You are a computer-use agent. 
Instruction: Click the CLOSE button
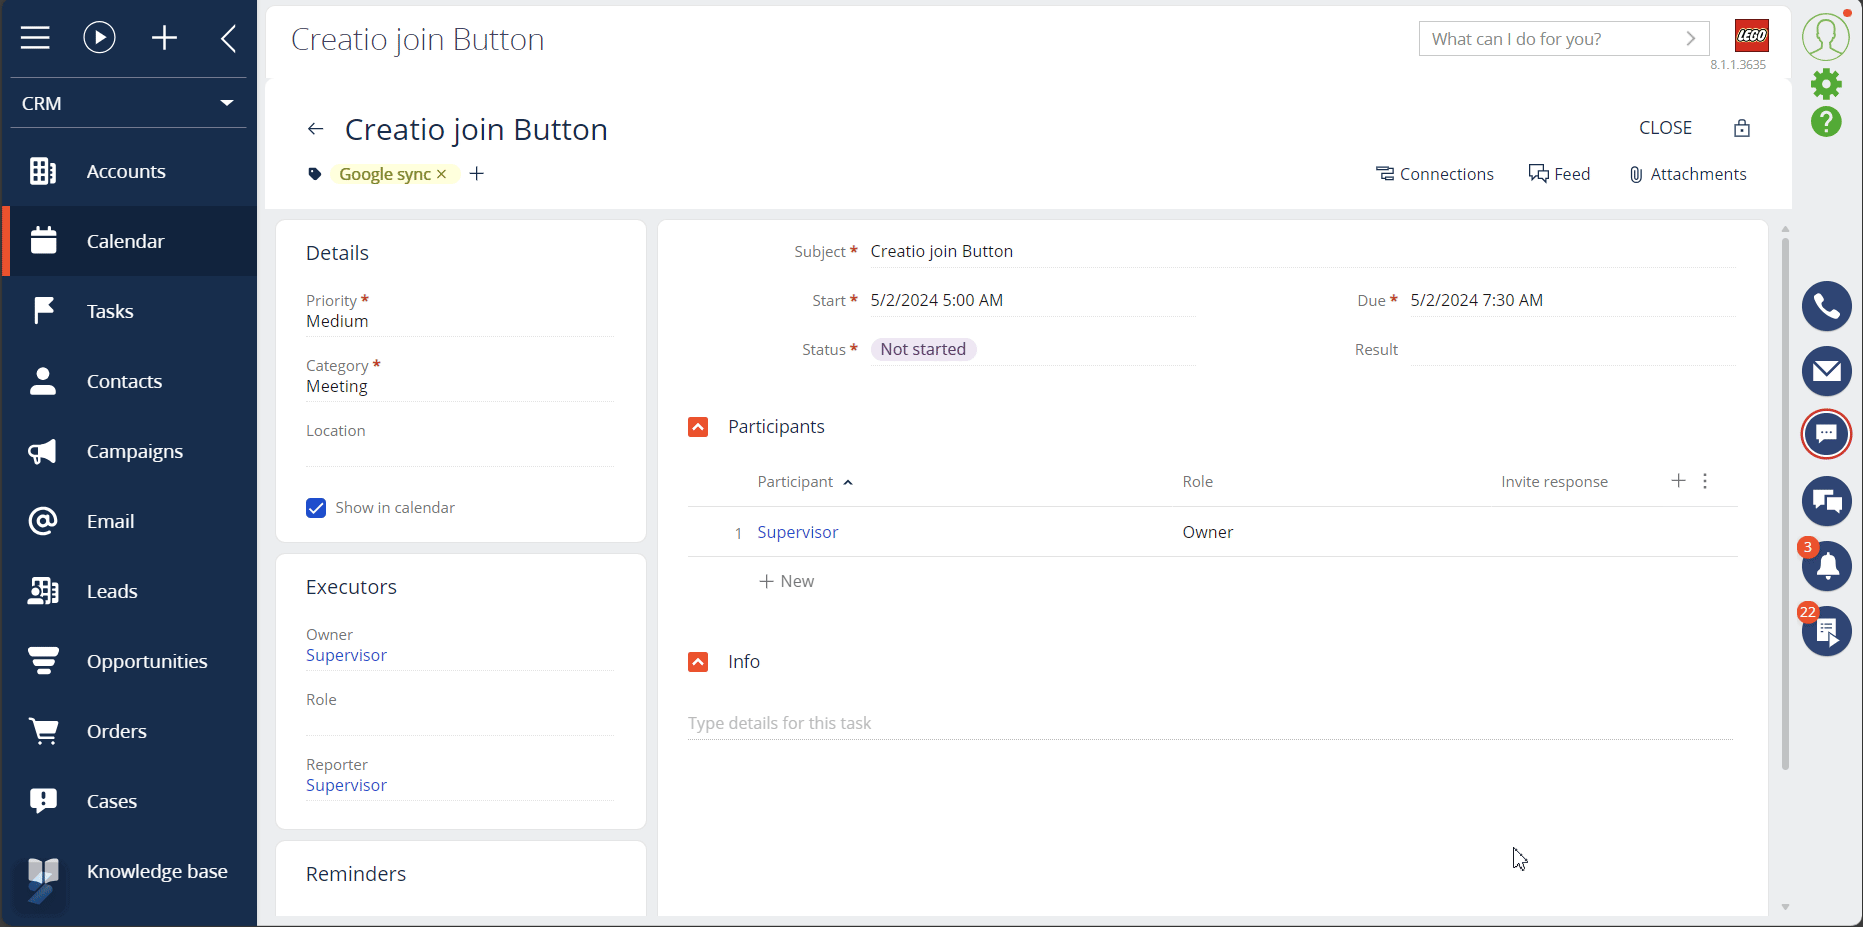point(1665,128)
